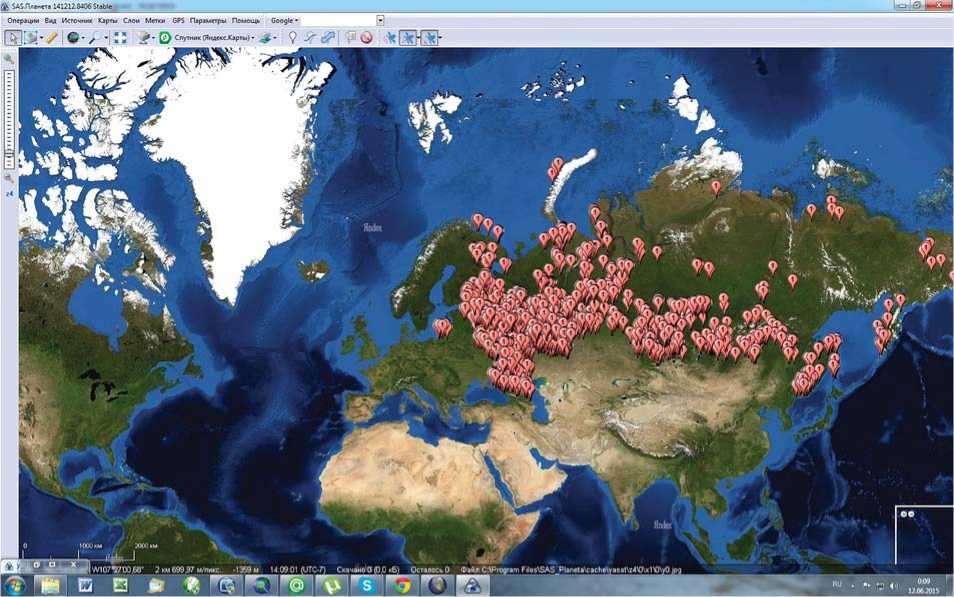Image resolution: width=954 pixels, height=597 pixels.
Task: Open the placemark manager icon
Action: tap(350, 37)
